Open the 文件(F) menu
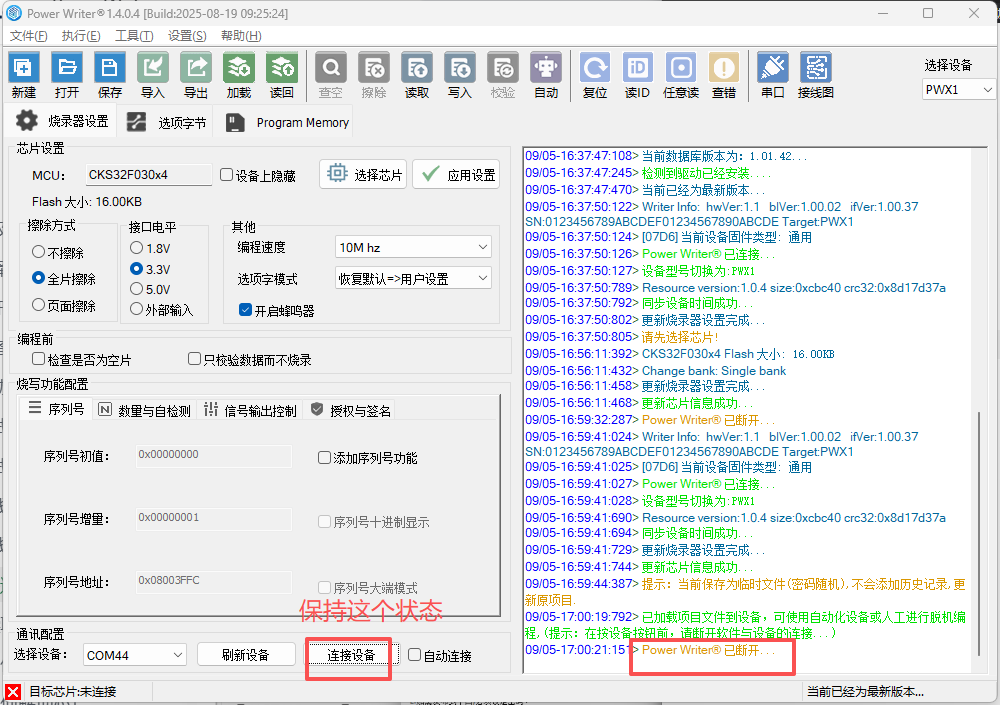Image resolution: width=1000 pixels, height=705 pixels. tap(29, 36)
